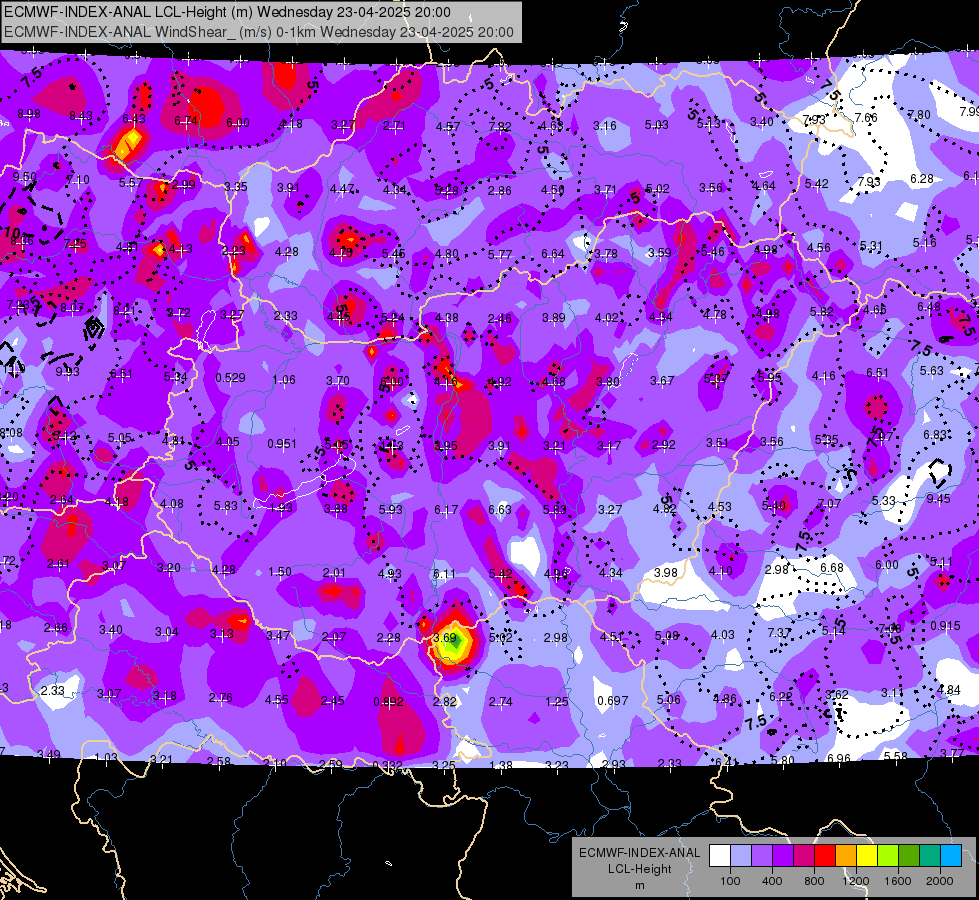
Task: Click the wind shear value 3.69
Action: (445, 638)
